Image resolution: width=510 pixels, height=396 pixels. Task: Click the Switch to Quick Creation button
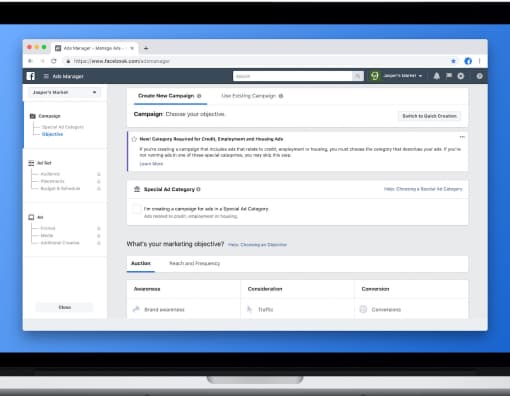429,116
